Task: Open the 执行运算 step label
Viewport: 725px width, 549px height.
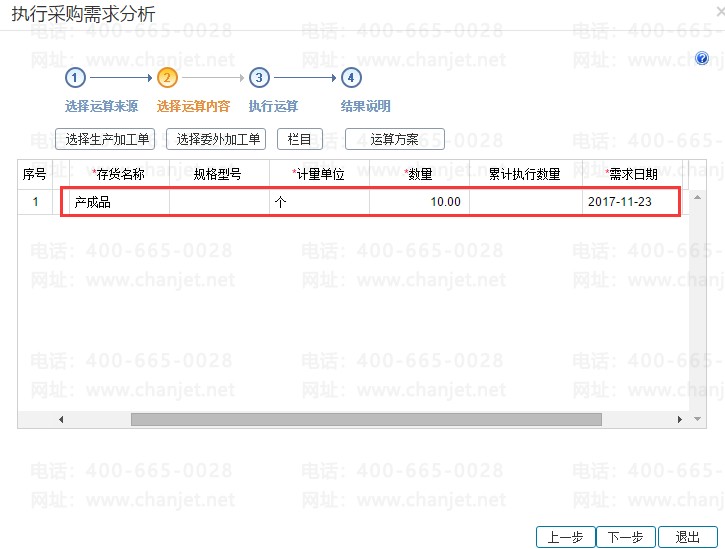Action: coord(273,106)
